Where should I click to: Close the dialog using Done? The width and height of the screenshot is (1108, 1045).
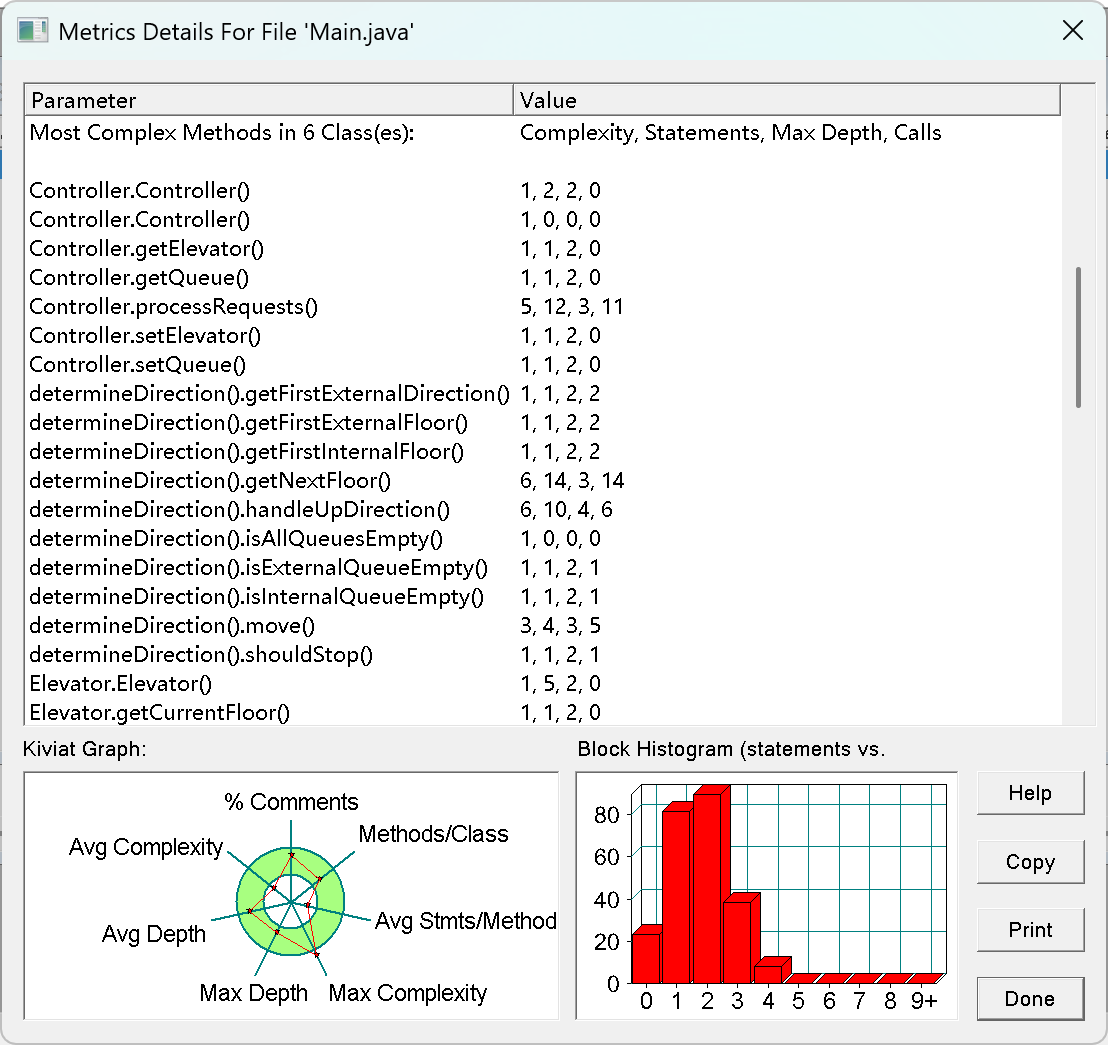tap(1030, 998)
